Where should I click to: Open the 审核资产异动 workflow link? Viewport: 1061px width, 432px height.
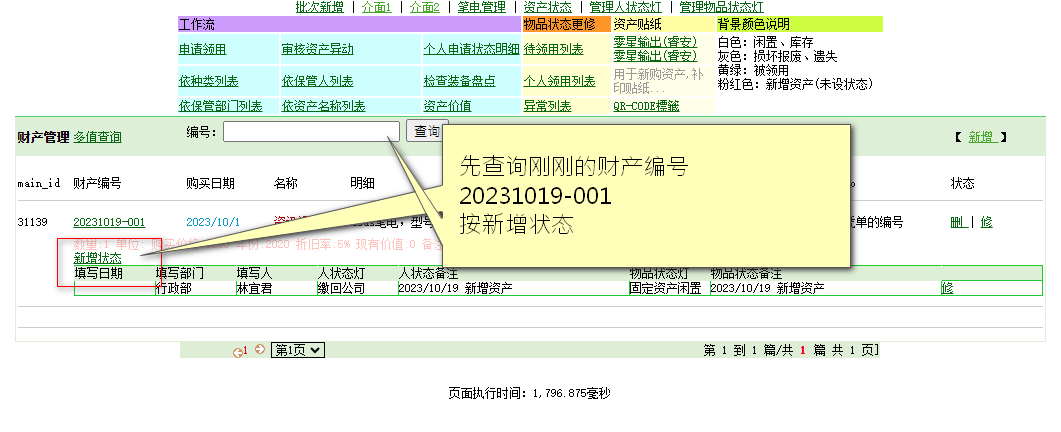pos(317,48)
